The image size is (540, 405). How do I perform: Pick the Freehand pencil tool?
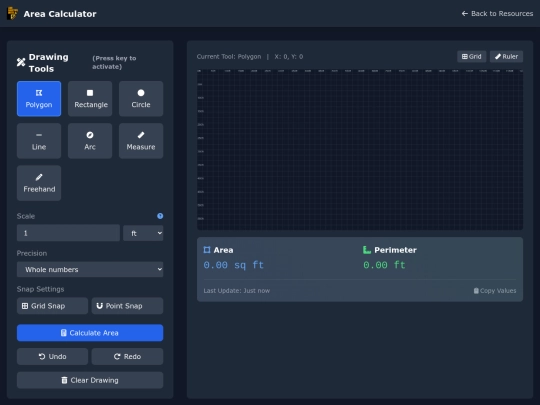(x=39, y=183)
